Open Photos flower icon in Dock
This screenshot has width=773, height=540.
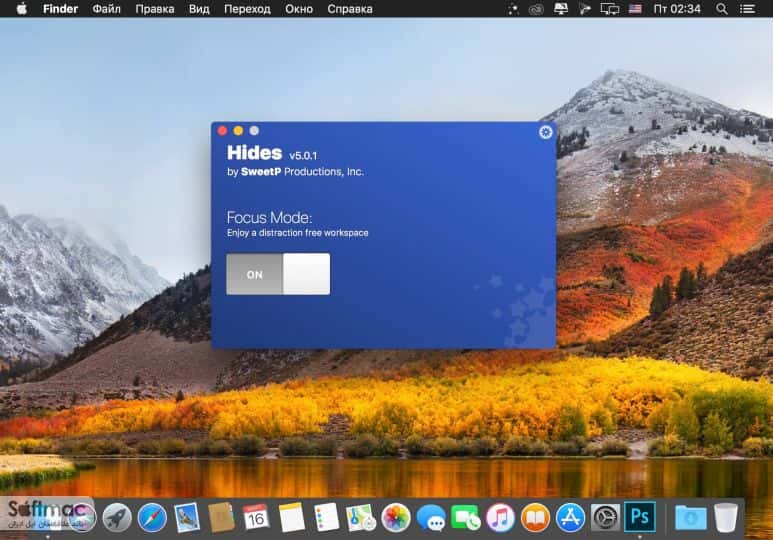(x=395, y=517)
